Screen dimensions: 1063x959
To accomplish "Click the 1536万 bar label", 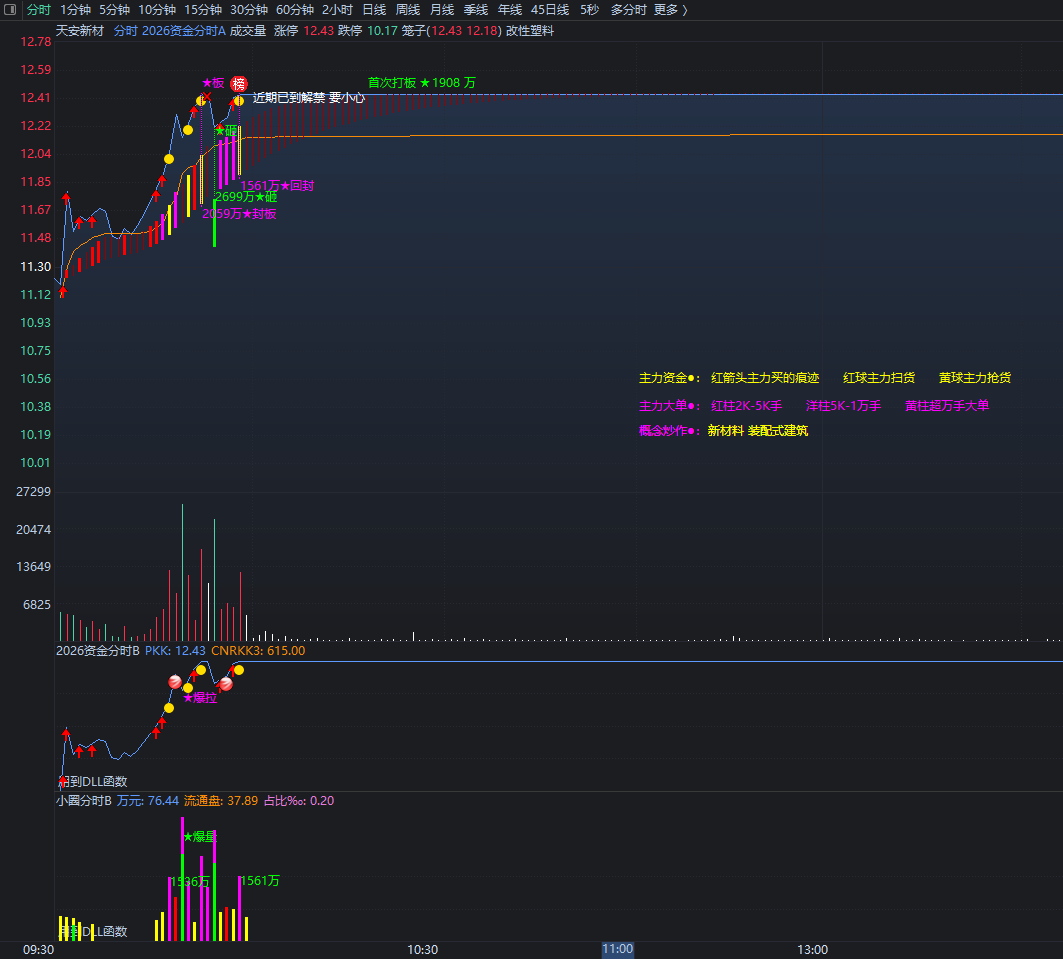I will [190, 881].
